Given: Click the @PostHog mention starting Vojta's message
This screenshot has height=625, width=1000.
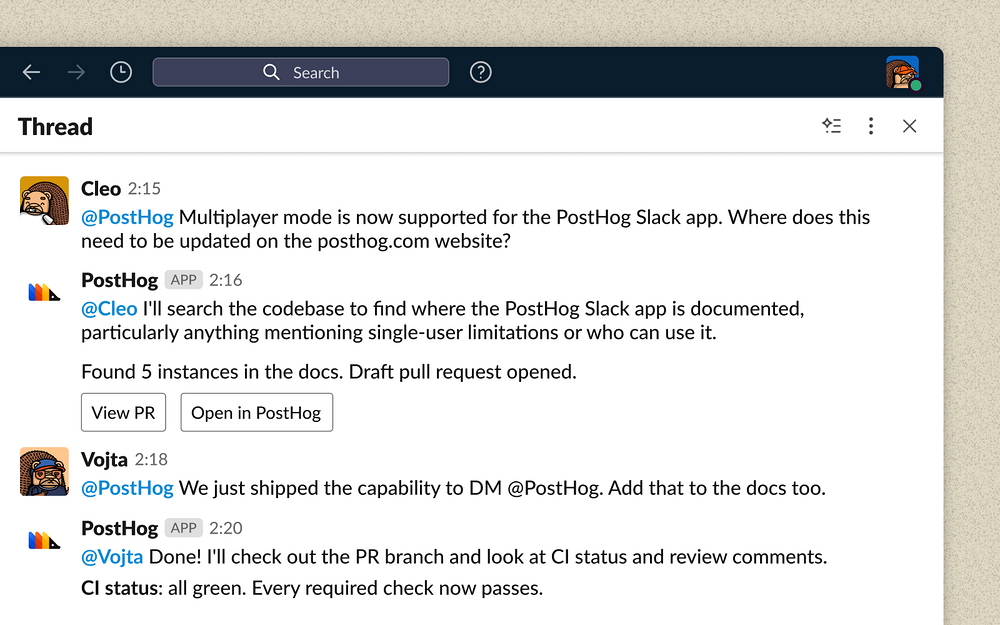Looking at the screenshot, I should 127,489.
